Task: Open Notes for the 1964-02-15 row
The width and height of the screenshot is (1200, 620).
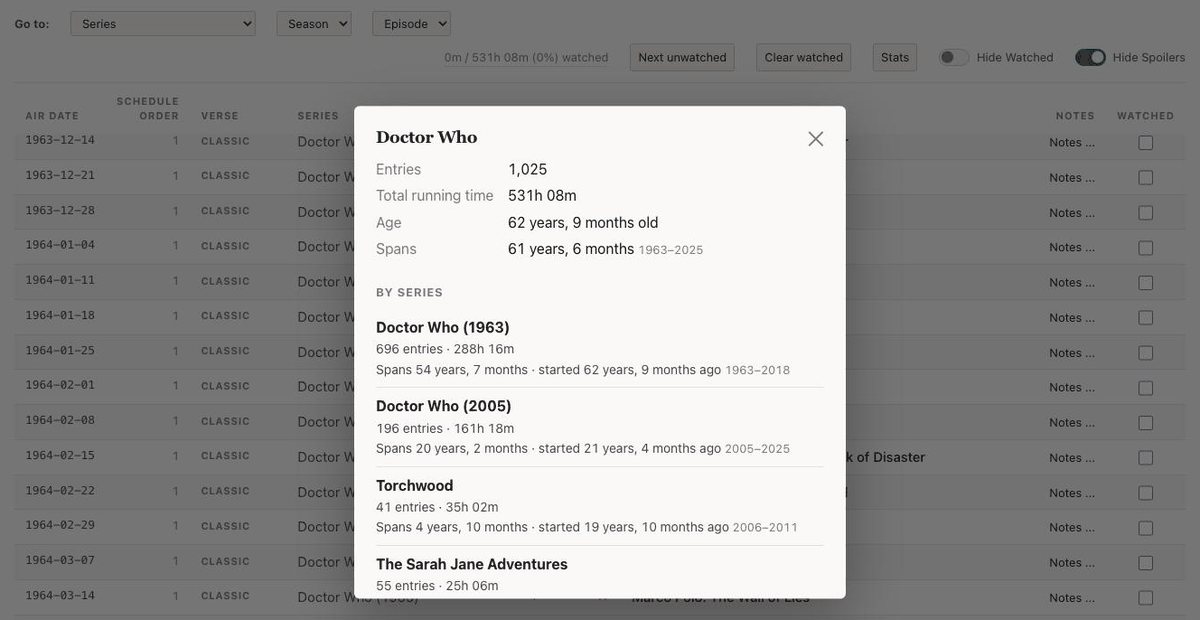Action: coord(1072,457)
